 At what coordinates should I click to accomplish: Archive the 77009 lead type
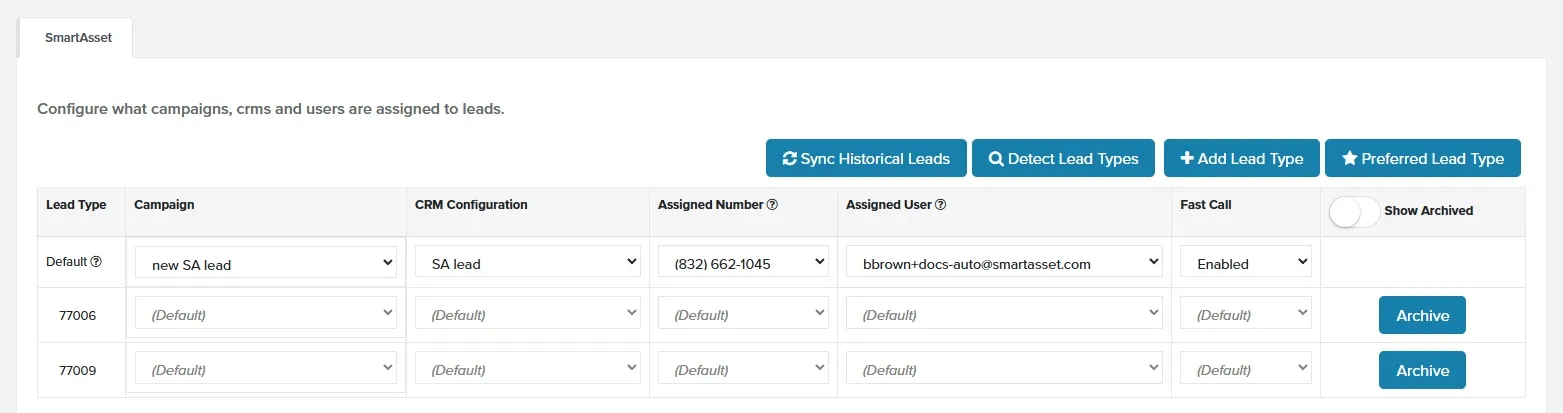click(1422, 370)
